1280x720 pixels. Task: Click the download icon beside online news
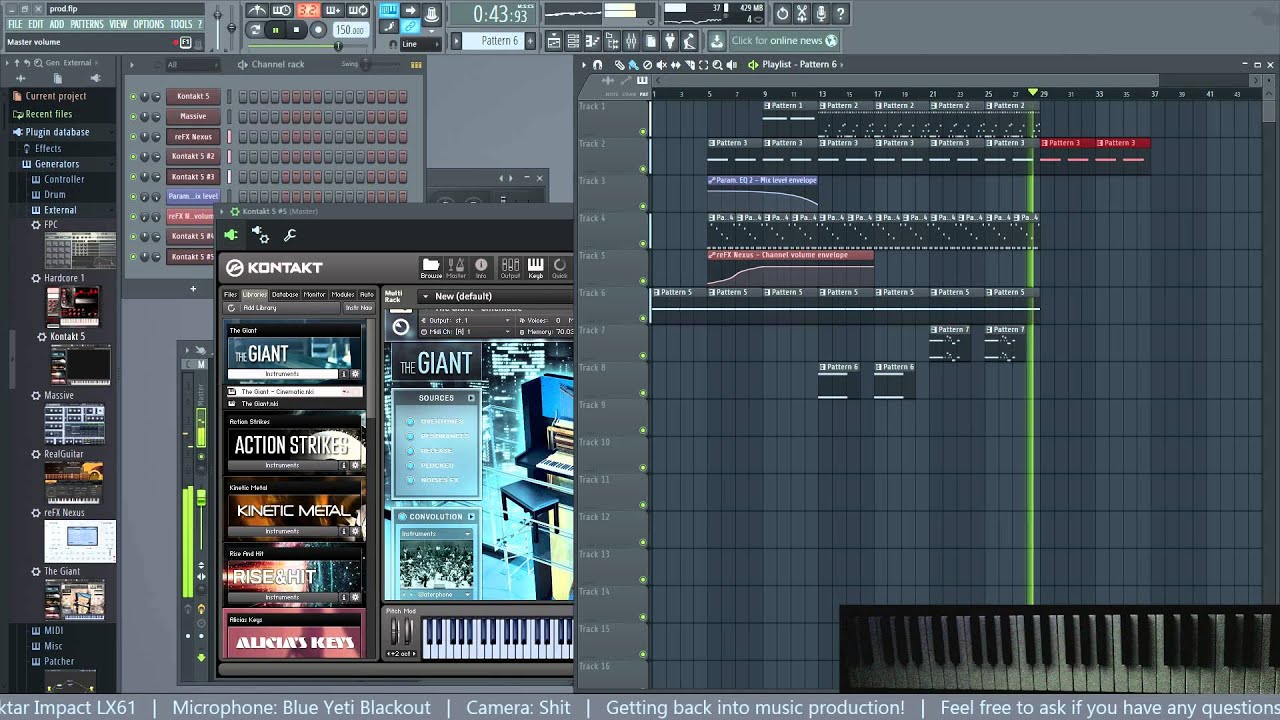point(716,41)
